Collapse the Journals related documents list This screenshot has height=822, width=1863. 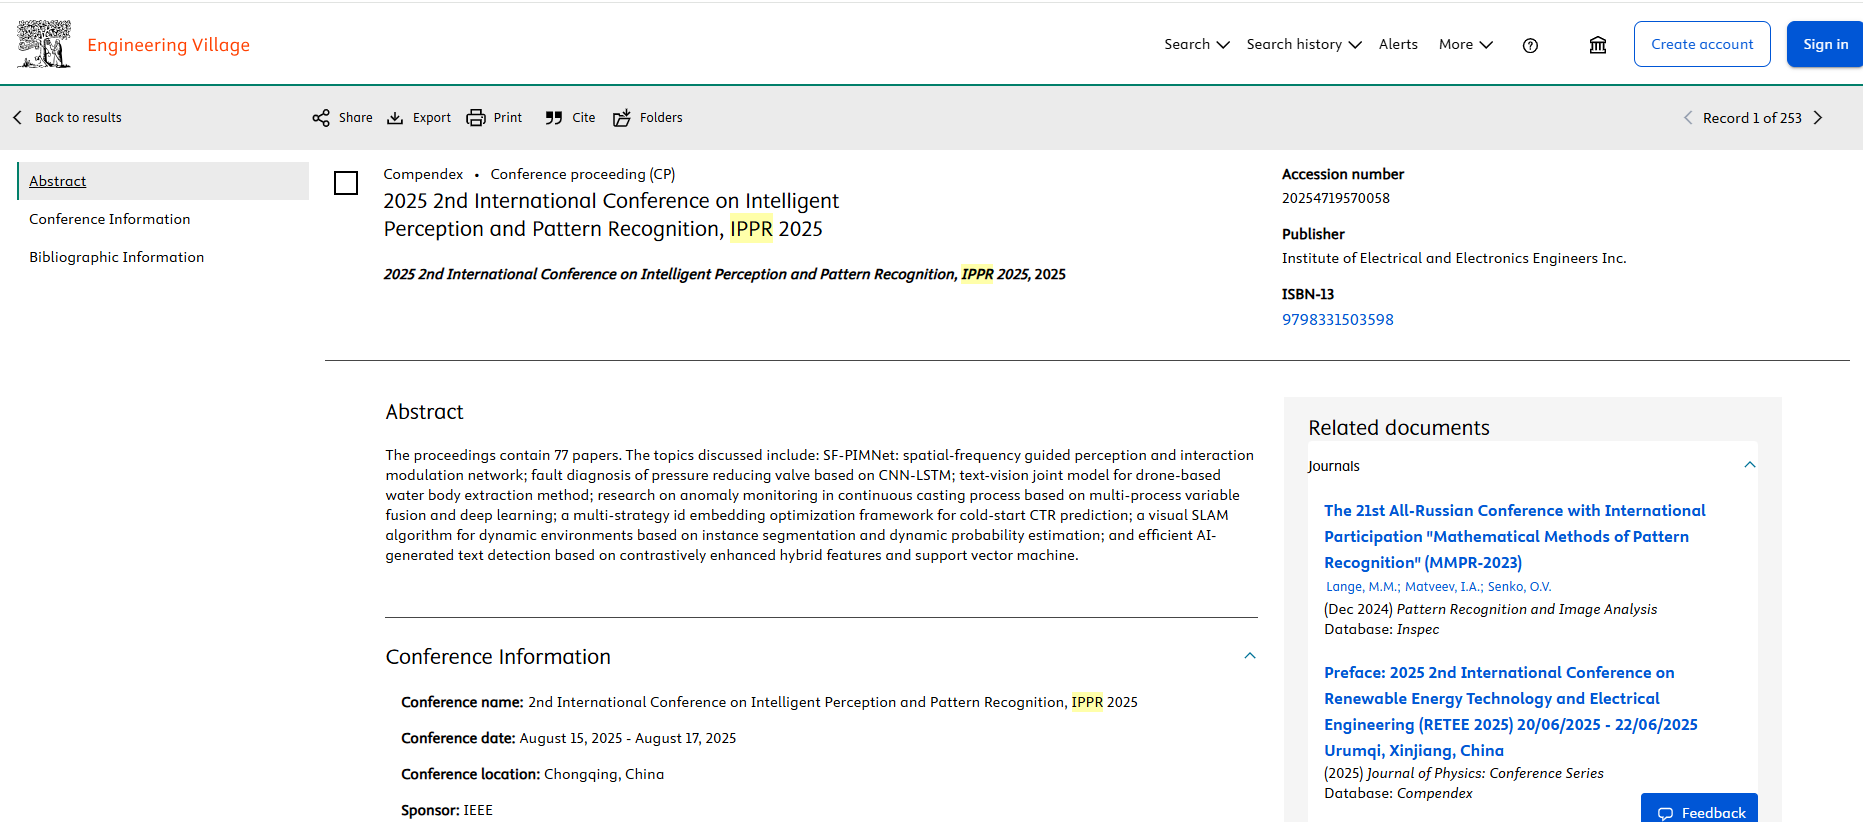(1750, 465)
